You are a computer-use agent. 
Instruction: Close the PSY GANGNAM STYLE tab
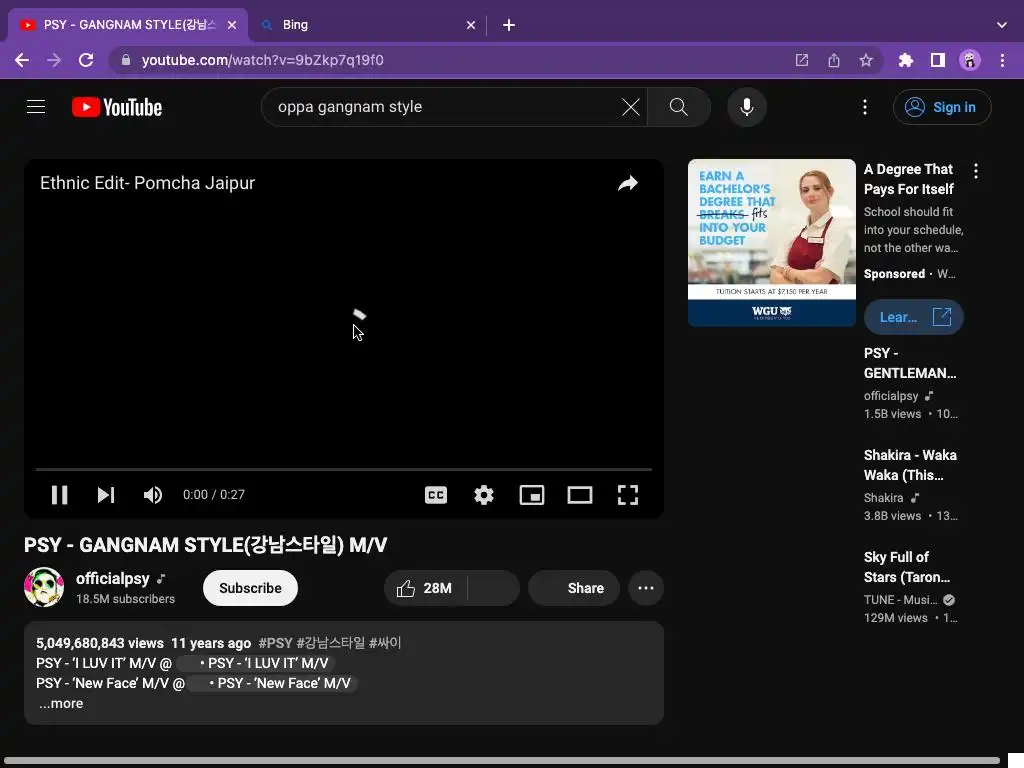[232, 25]
